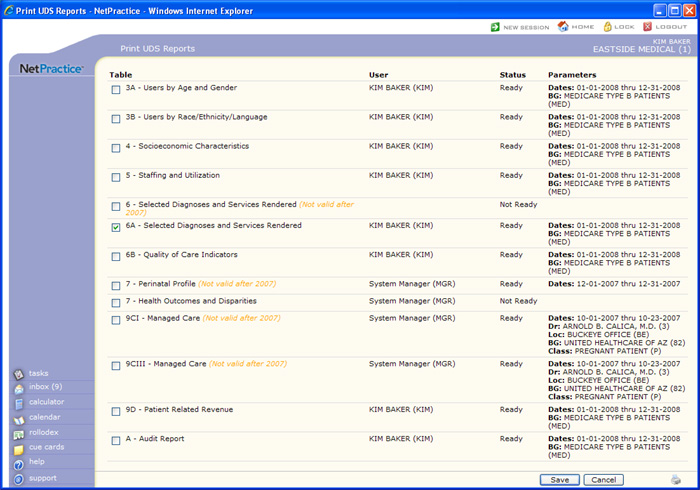
Task: Check A Audit Report box
Action: 116,440
